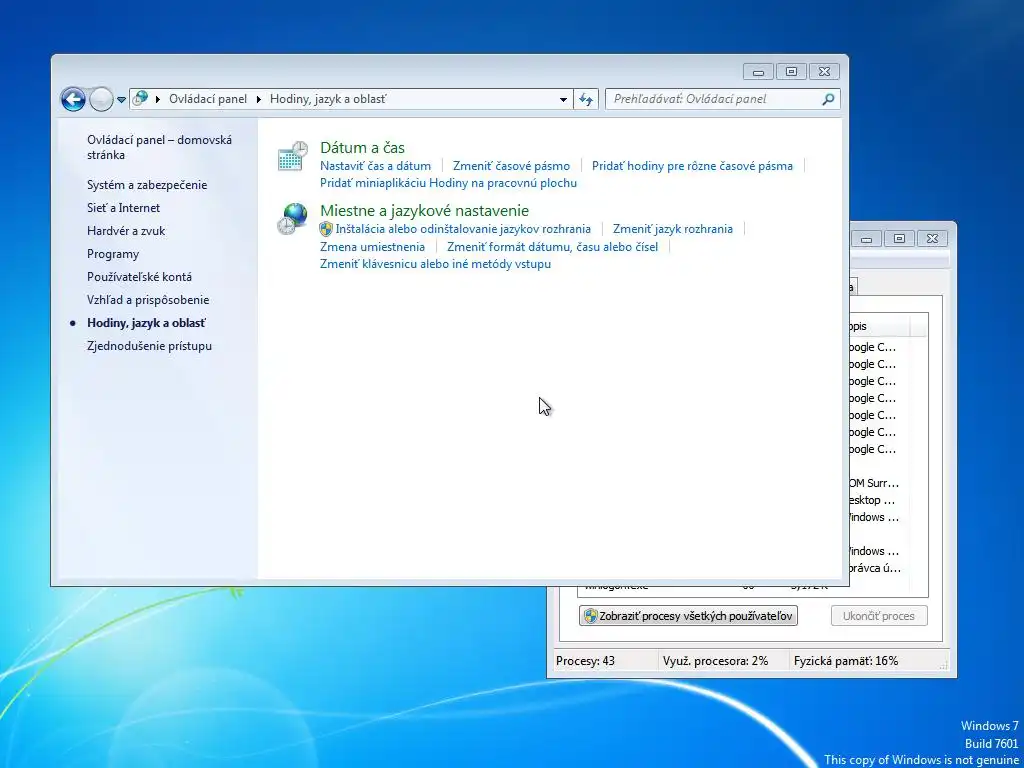Screen dimensions: 1024x768
Task: Click Pridať hodiny pre rôzne časové pásma
Action: (692, 166)
